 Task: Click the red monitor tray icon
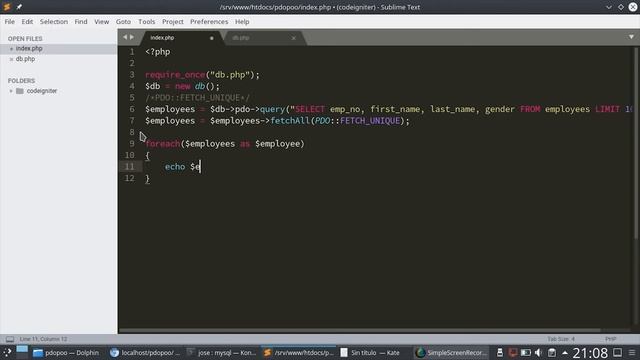coord(513,353)
